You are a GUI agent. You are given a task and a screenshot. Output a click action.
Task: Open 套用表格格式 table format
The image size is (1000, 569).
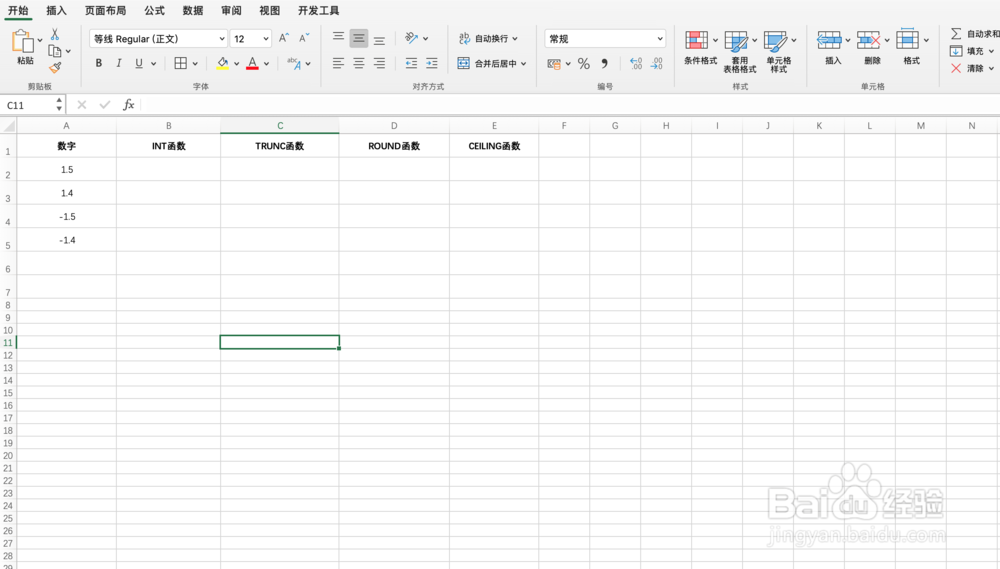pyautogui.click(x=739, y=52)
